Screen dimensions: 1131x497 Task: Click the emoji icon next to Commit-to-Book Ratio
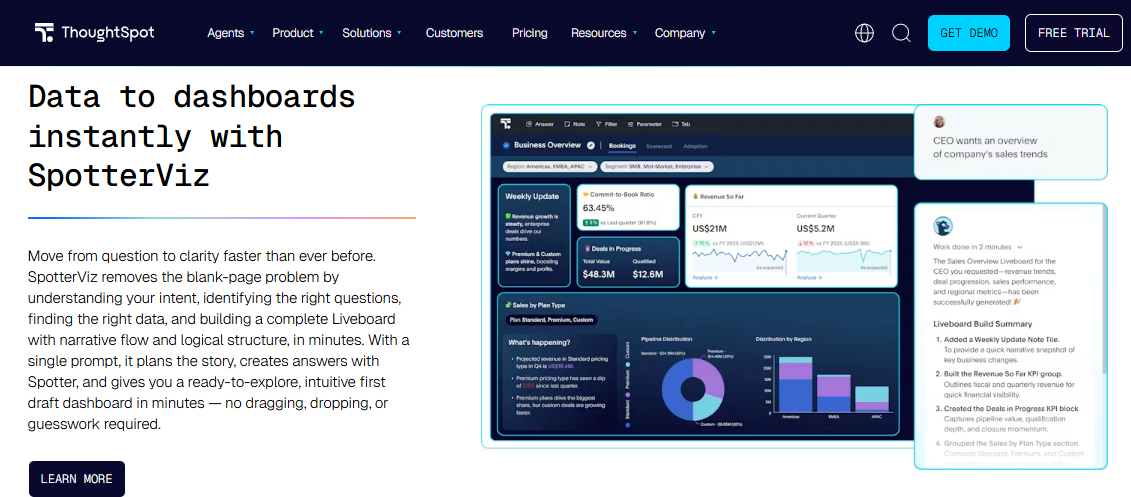point(586,195)
